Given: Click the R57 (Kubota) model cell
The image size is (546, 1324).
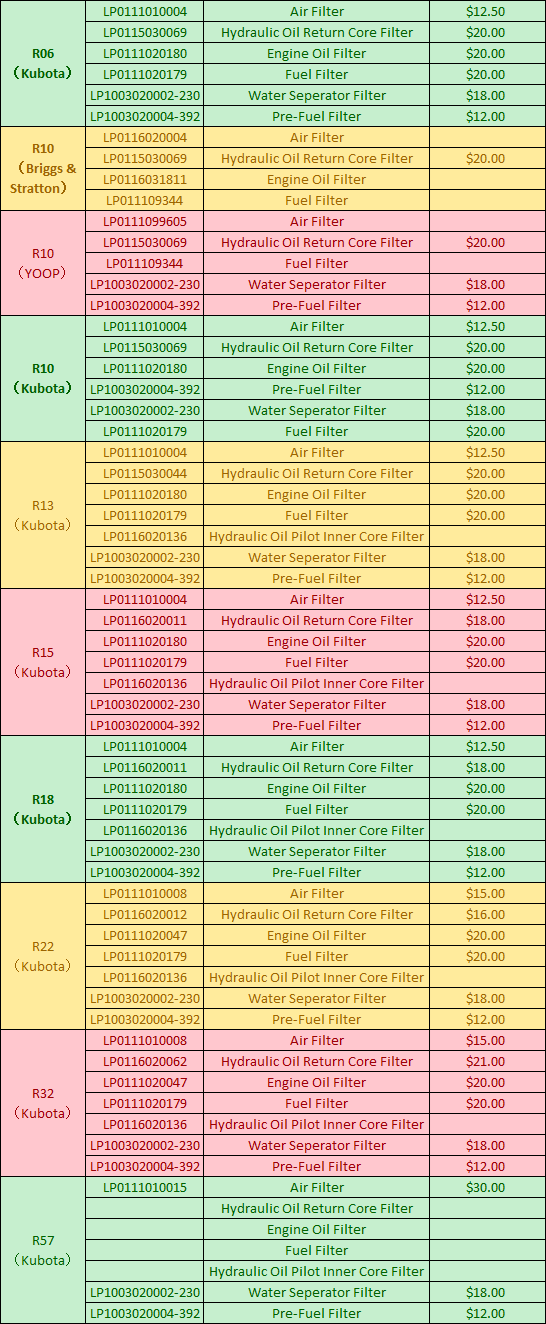Looking at the screenshot, I should (x=43, y=1250).
